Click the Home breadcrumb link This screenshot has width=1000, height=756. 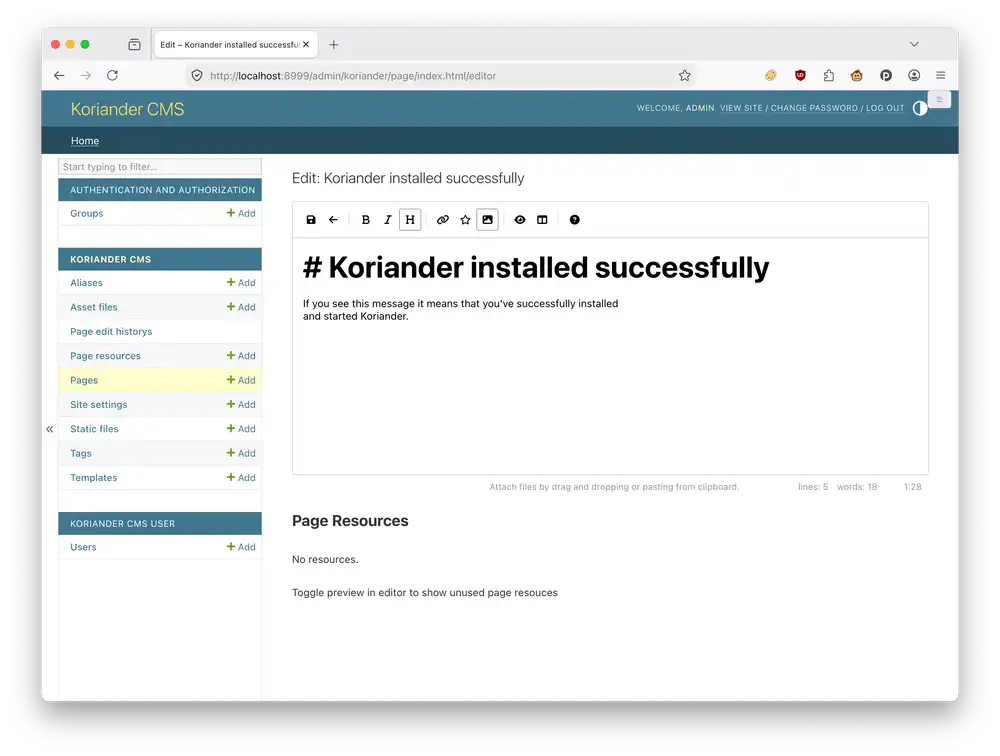(x=85, y=140)
